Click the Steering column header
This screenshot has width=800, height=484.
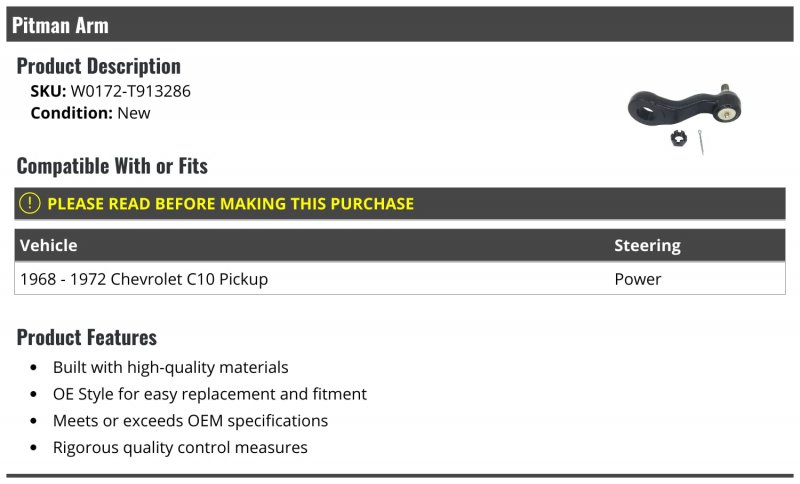(647, 245)
